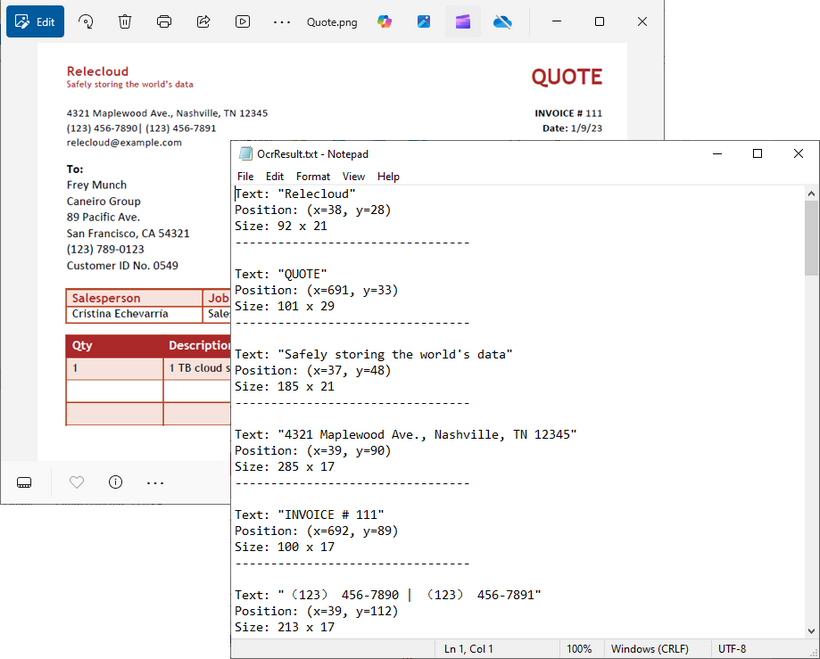Delete the photo using the trash icon
Screen dimensions: 820x659
(x=124, y=21)
